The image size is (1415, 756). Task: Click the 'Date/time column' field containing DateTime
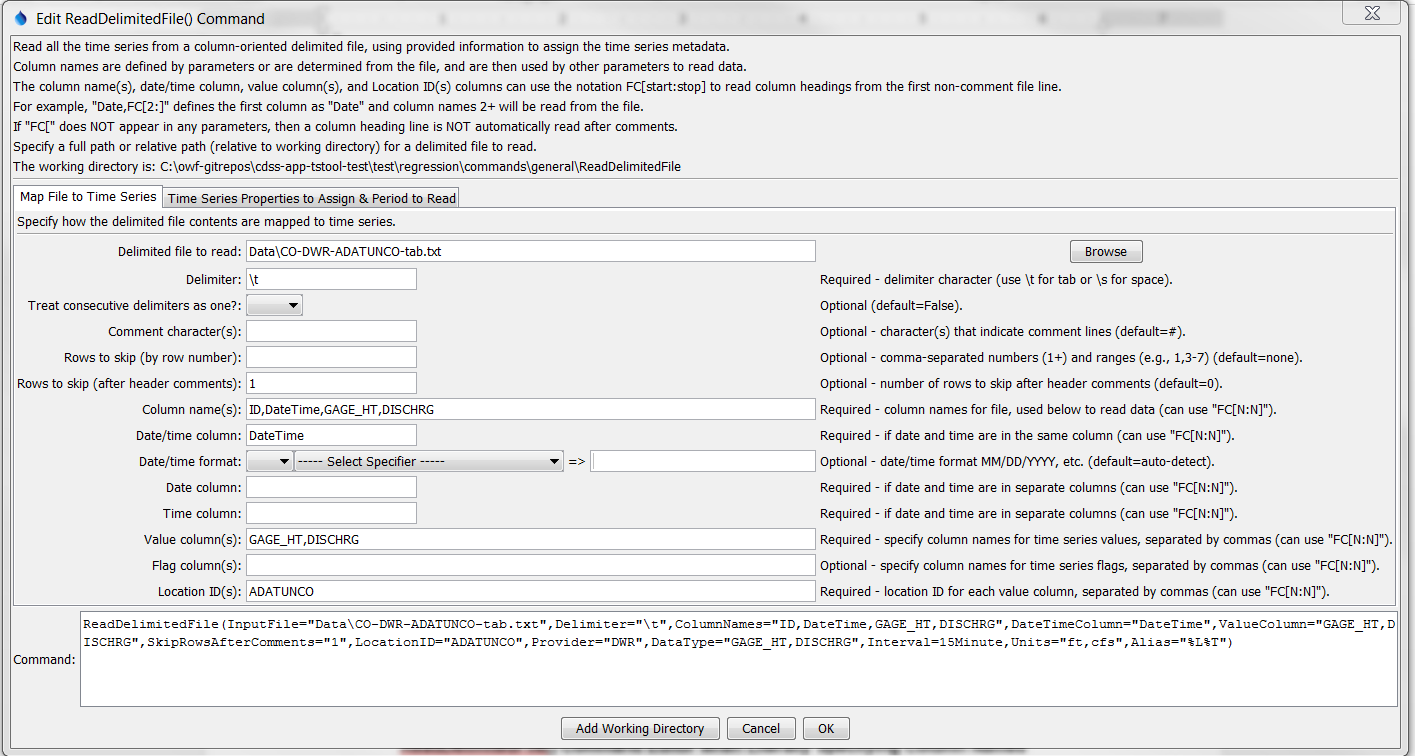pyautogui.click(x=331, y=434)
